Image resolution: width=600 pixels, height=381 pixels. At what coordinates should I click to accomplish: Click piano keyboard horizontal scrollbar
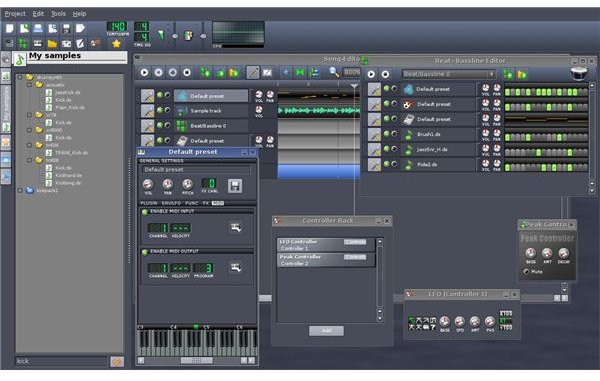tap(196, 360)
